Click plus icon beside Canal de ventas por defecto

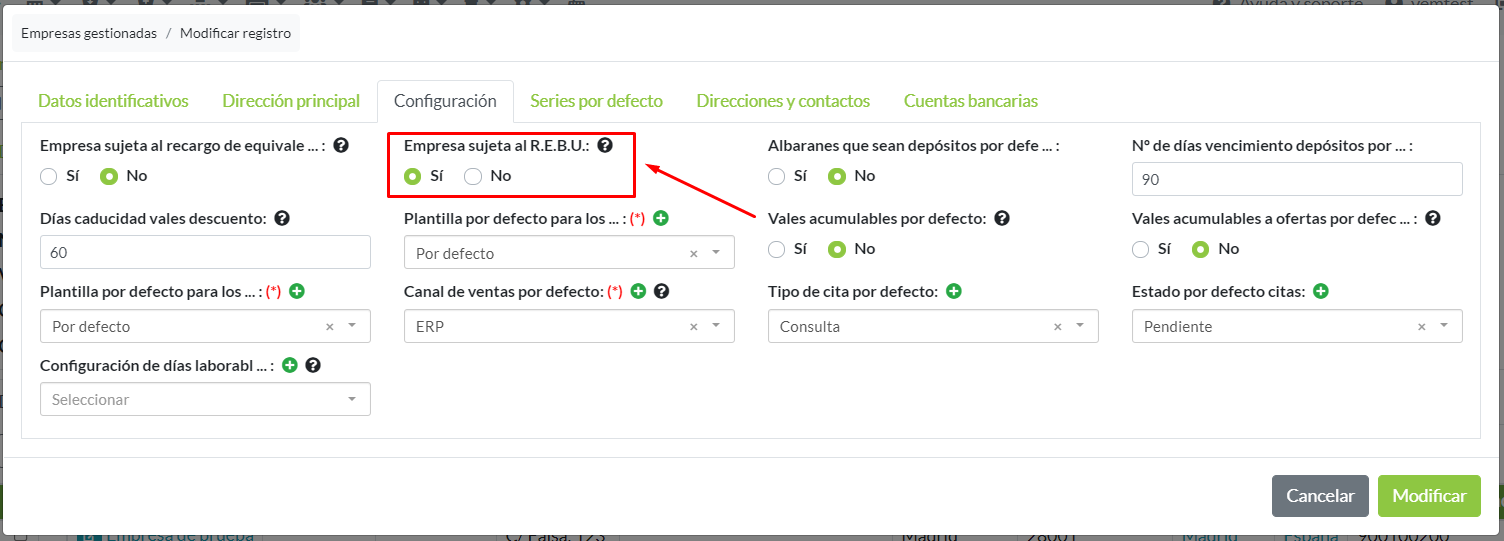[638, 292]
